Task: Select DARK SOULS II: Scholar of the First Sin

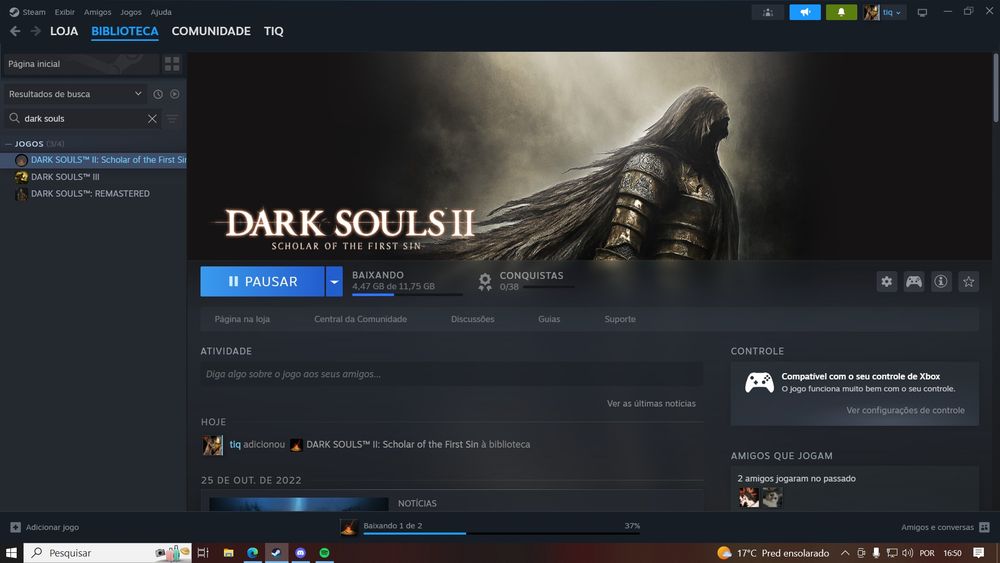Action: [93, 159]
